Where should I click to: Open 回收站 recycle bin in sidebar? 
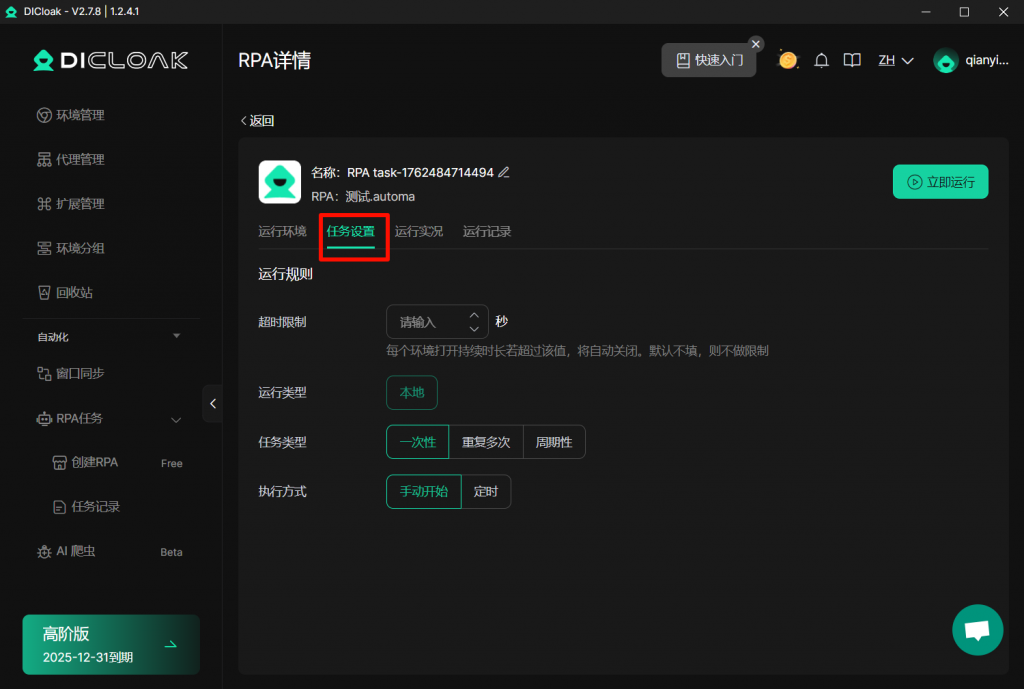(73, 292)
